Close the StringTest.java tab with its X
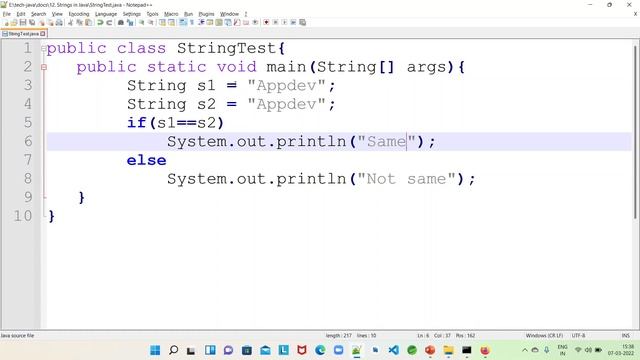Viewport: 640px width, 360px height. coord(43,34)
